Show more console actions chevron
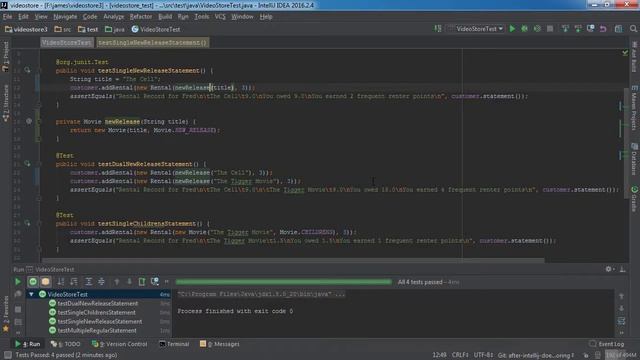The height and width of the screenshot is (360, 640). (621, 333)
